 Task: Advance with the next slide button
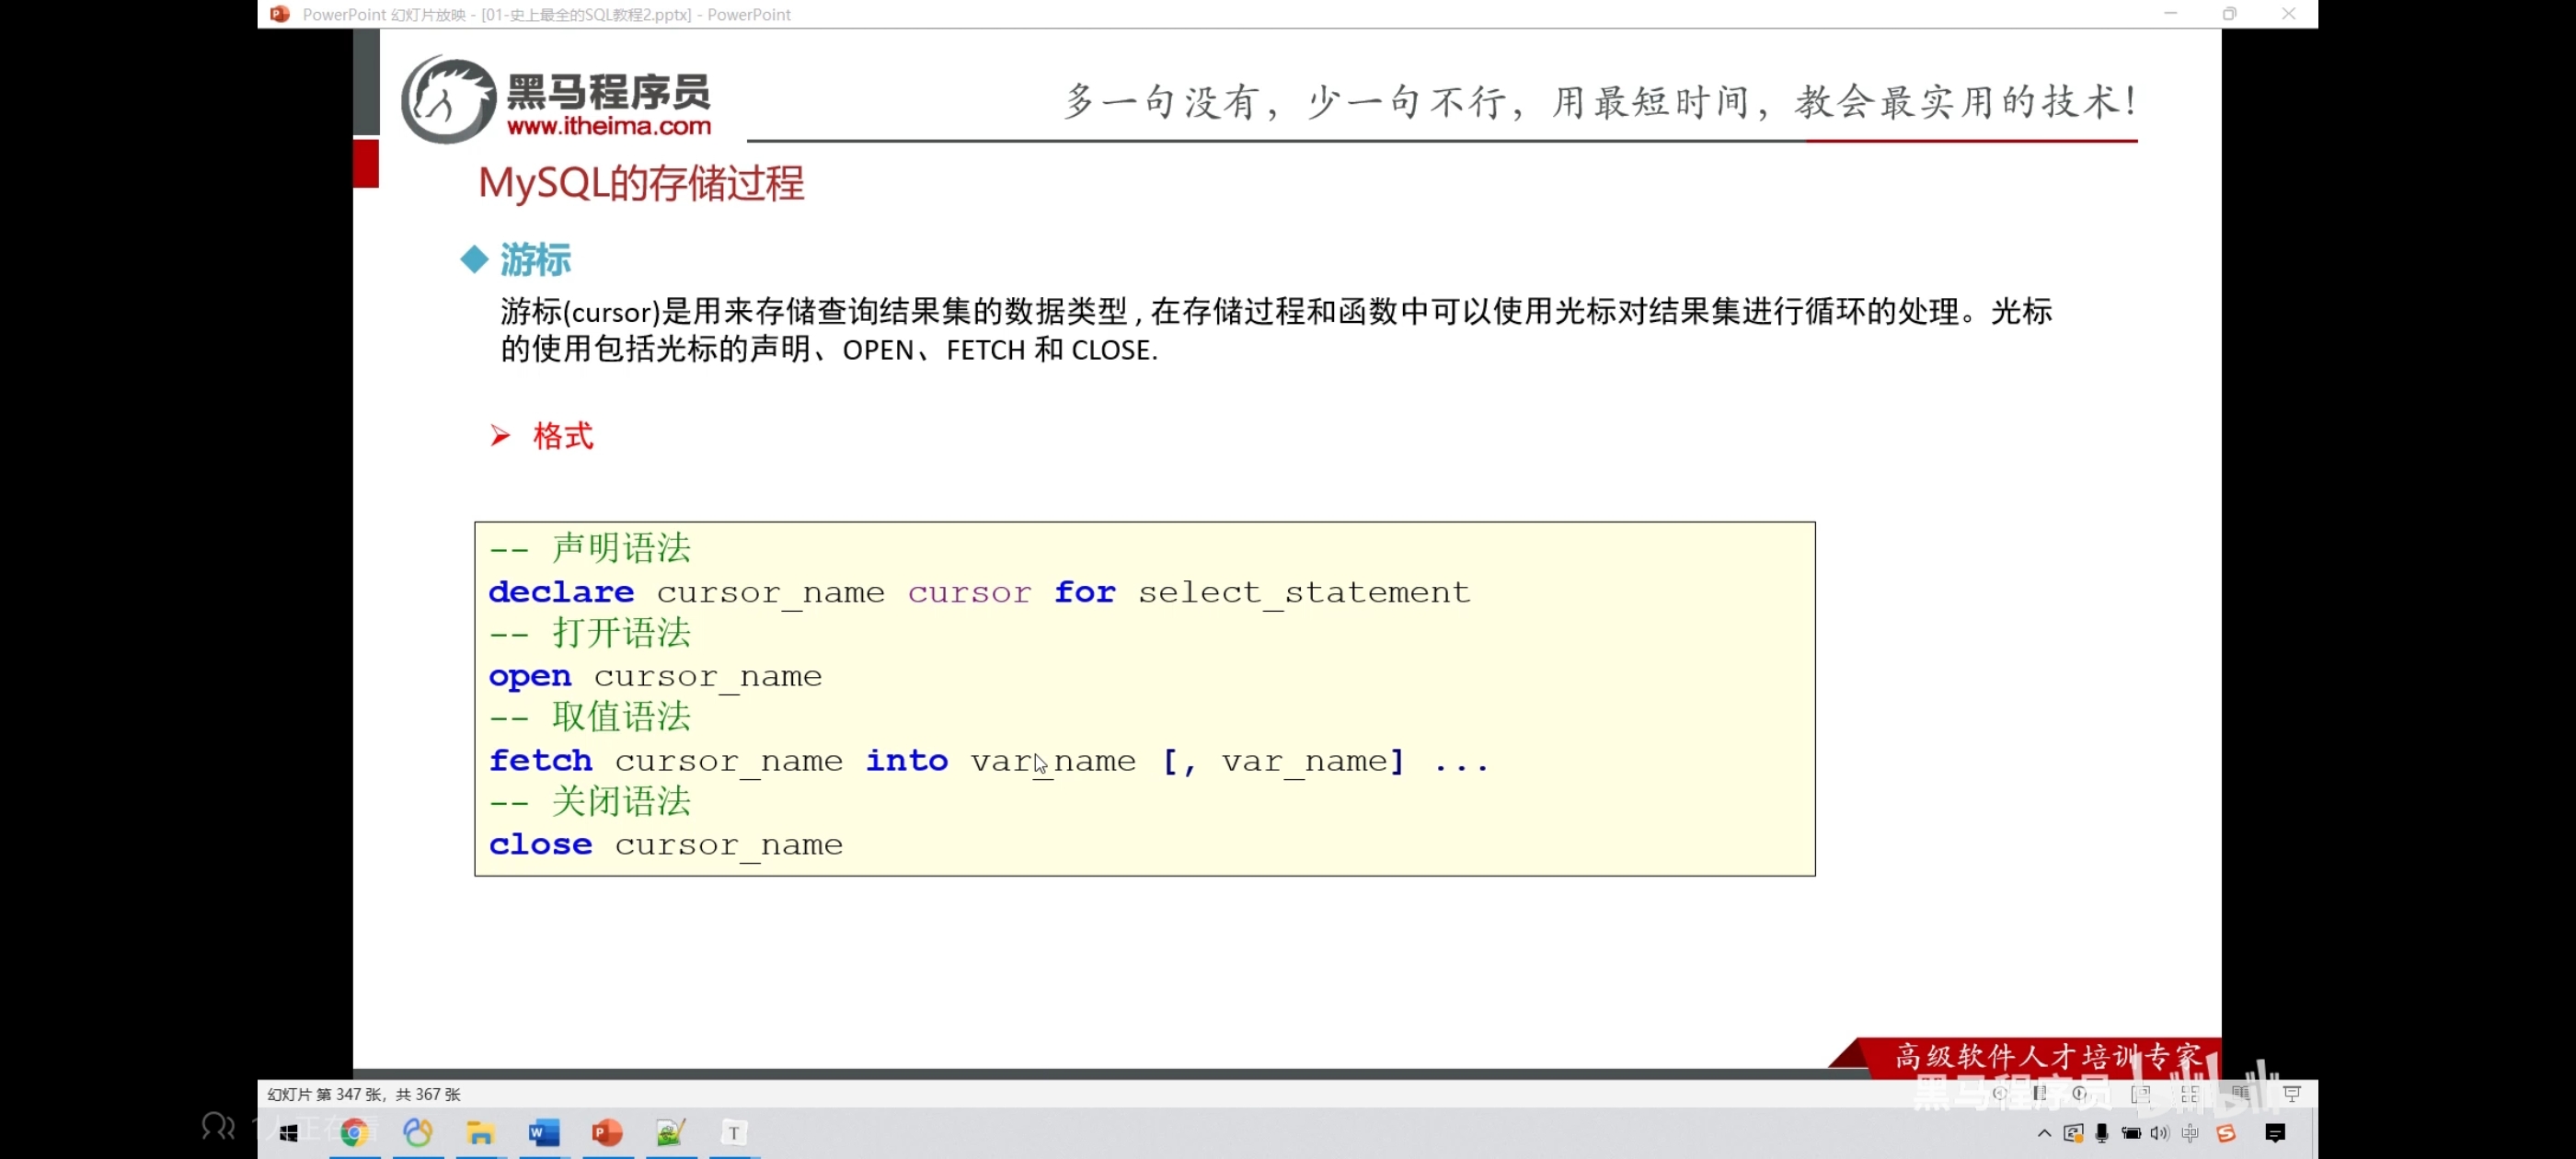[x=2081, y=1093]
